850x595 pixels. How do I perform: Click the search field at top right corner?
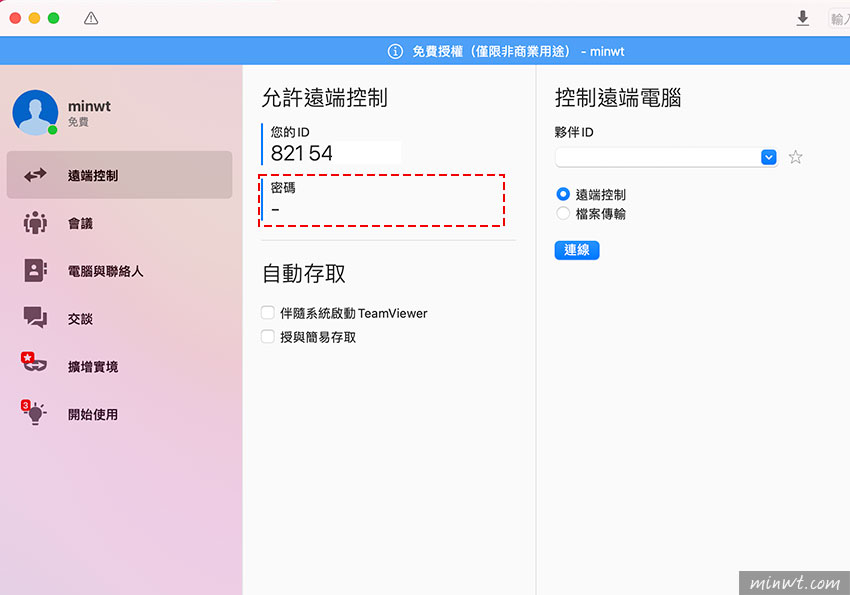840,19
